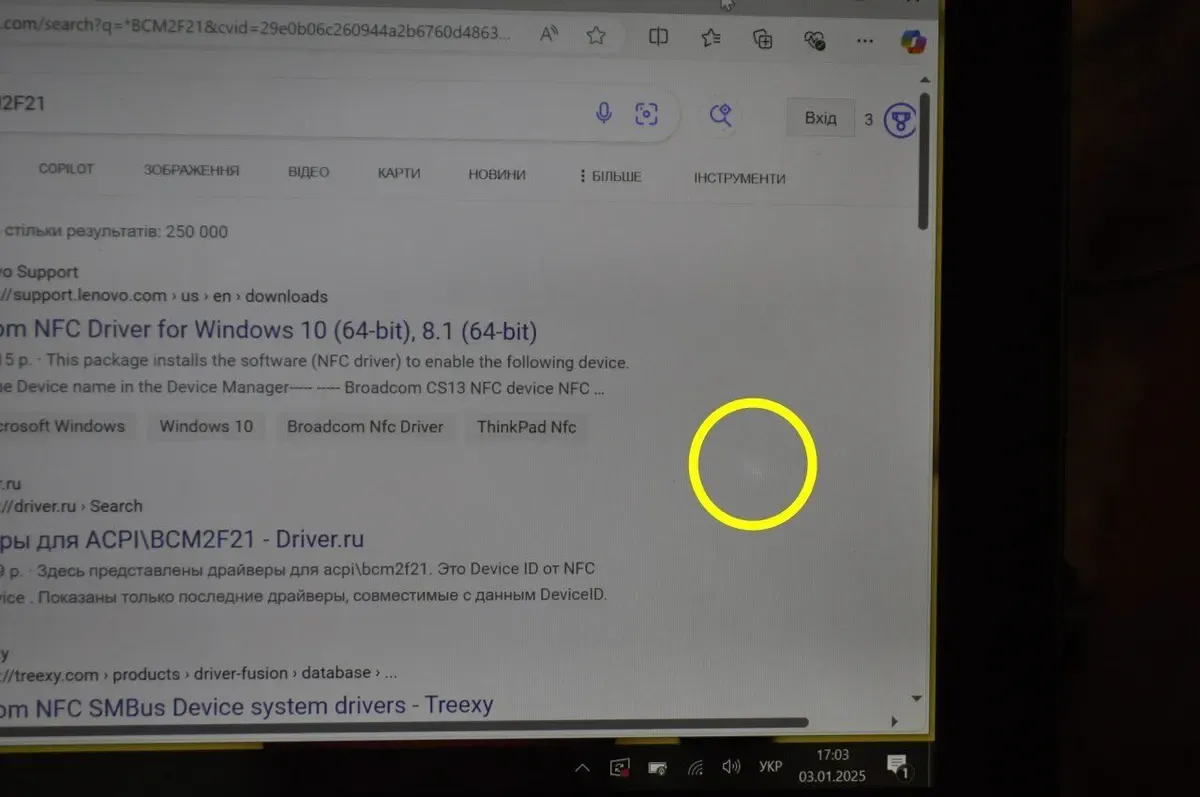Show hidden tray icons with chevron
Image resolution: width=1200 pixels, height=797 pixels.
(582, 768)
